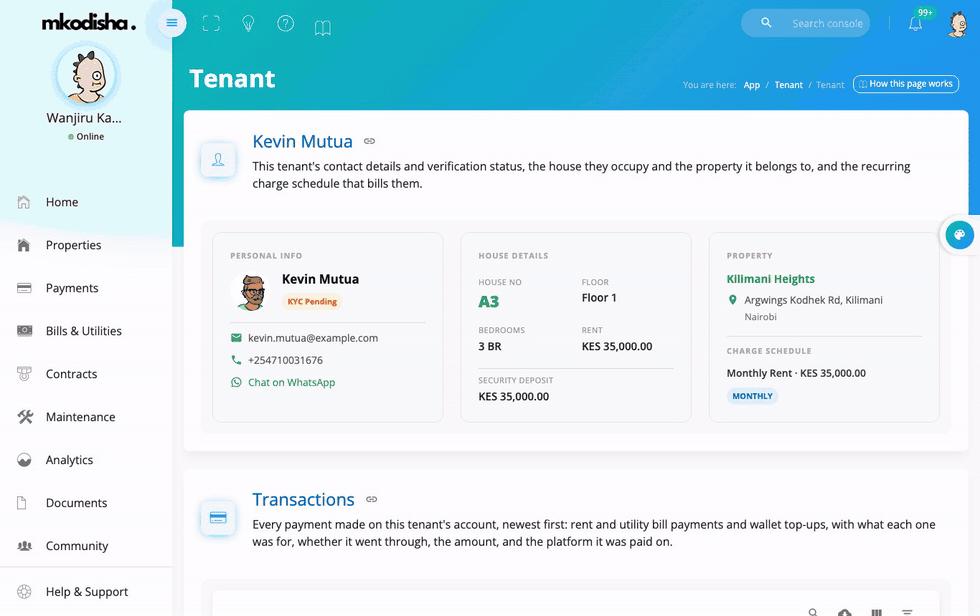Image resolution: width=980 pixels, height=616 pixels.
Task: Click the App breadcrumb link
Action: 751,85
